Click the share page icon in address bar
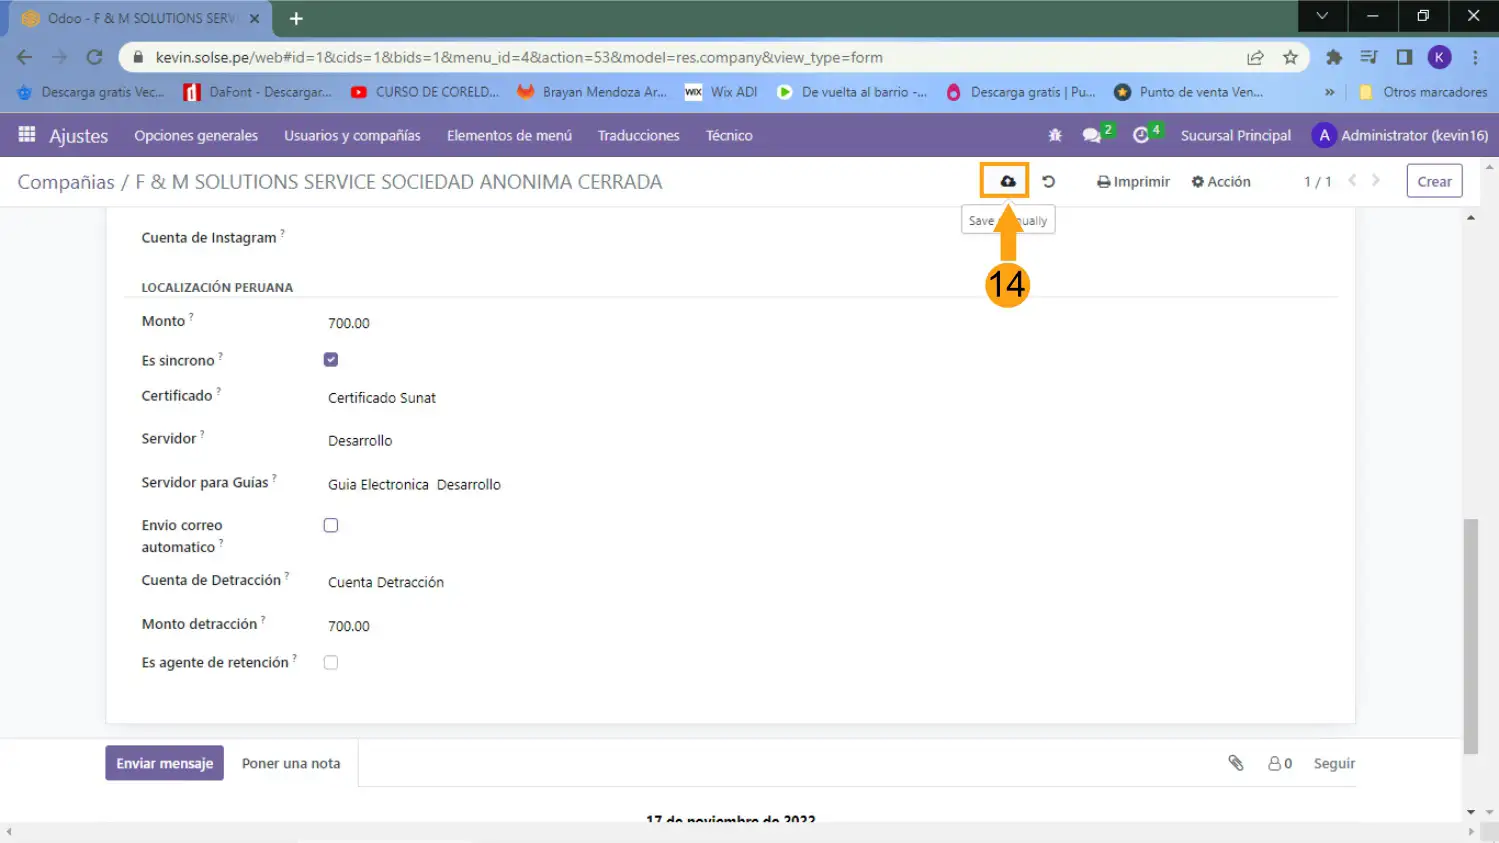This screenshot has height=843, width=1499. [1255, 57]
